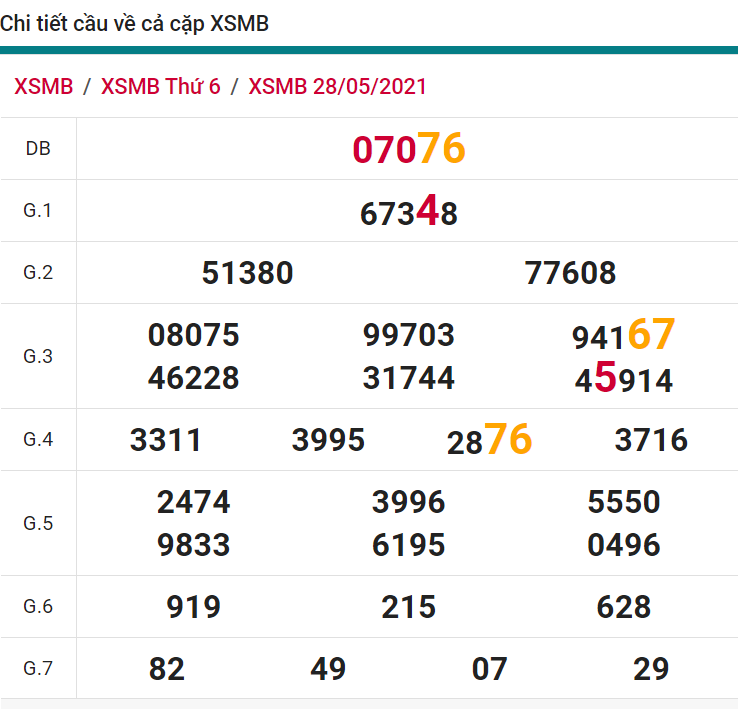738x709 pixels.
Task: Click the G.5 row label
Action: tap(38, 523)
